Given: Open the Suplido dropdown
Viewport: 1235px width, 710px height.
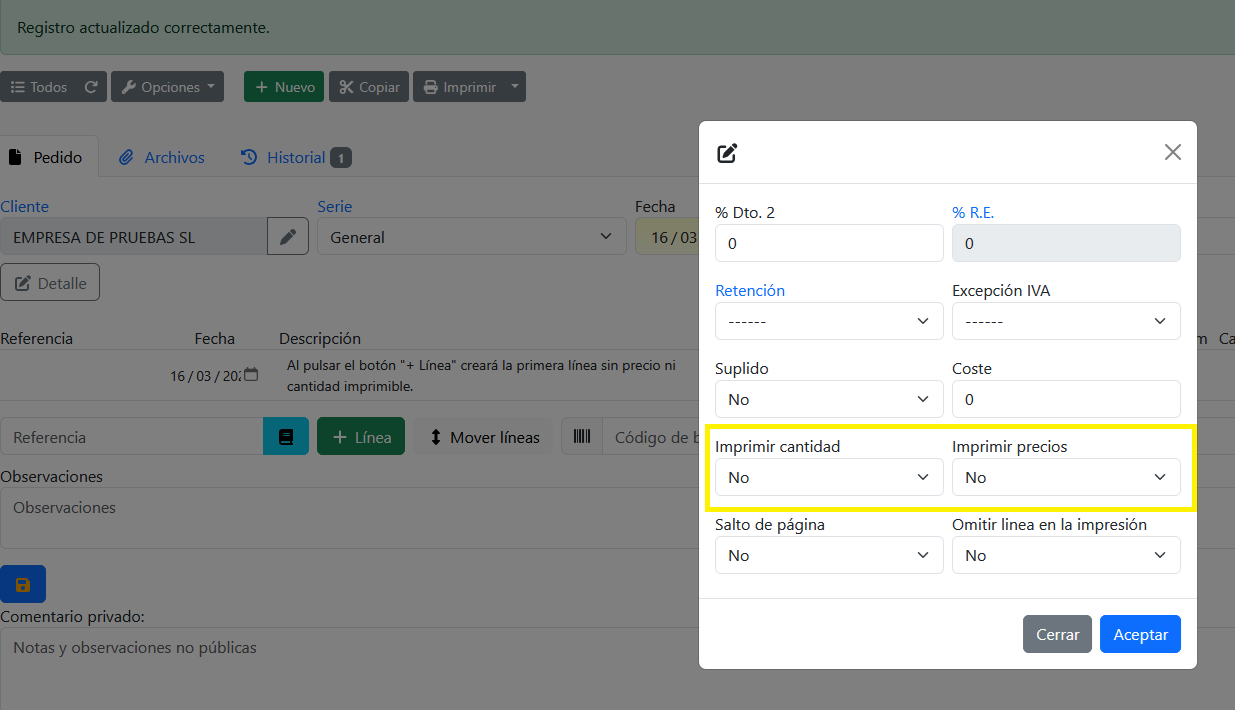Looking at the screenshot, I should (x=828, y=399).
